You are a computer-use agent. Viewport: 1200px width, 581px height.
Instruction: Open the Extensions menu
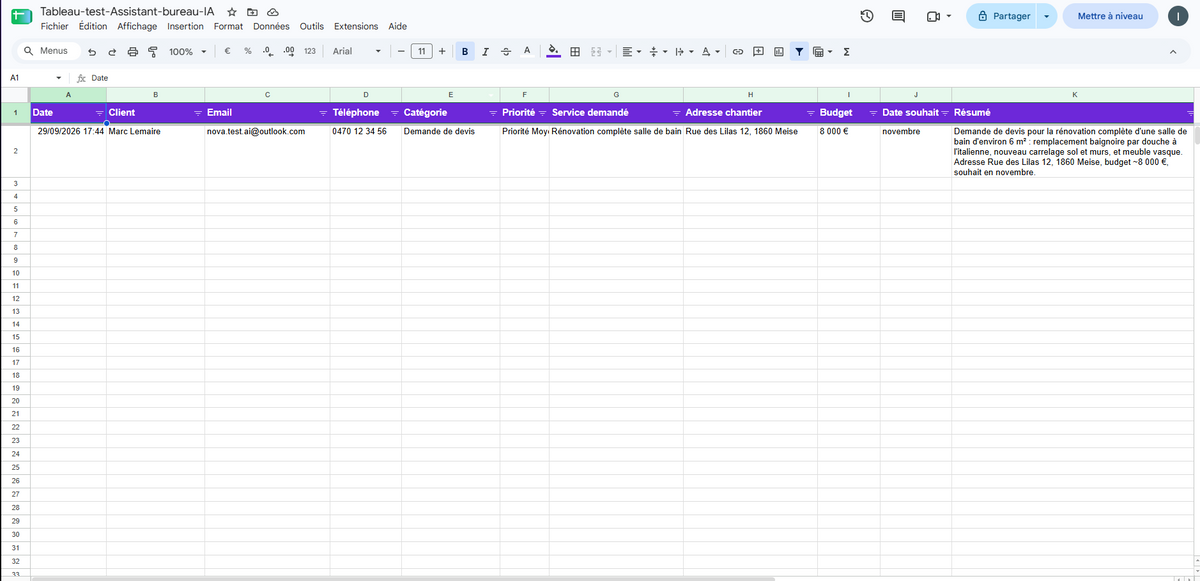(x=356, y=26)
